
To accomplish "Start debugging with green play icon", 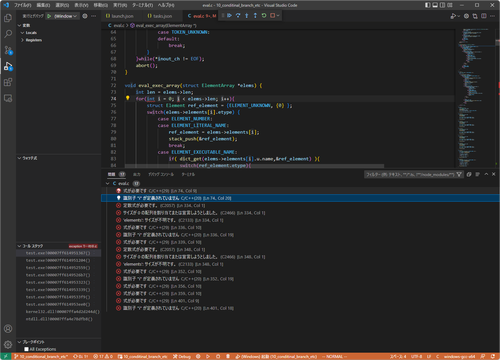I will pos(49,16).
